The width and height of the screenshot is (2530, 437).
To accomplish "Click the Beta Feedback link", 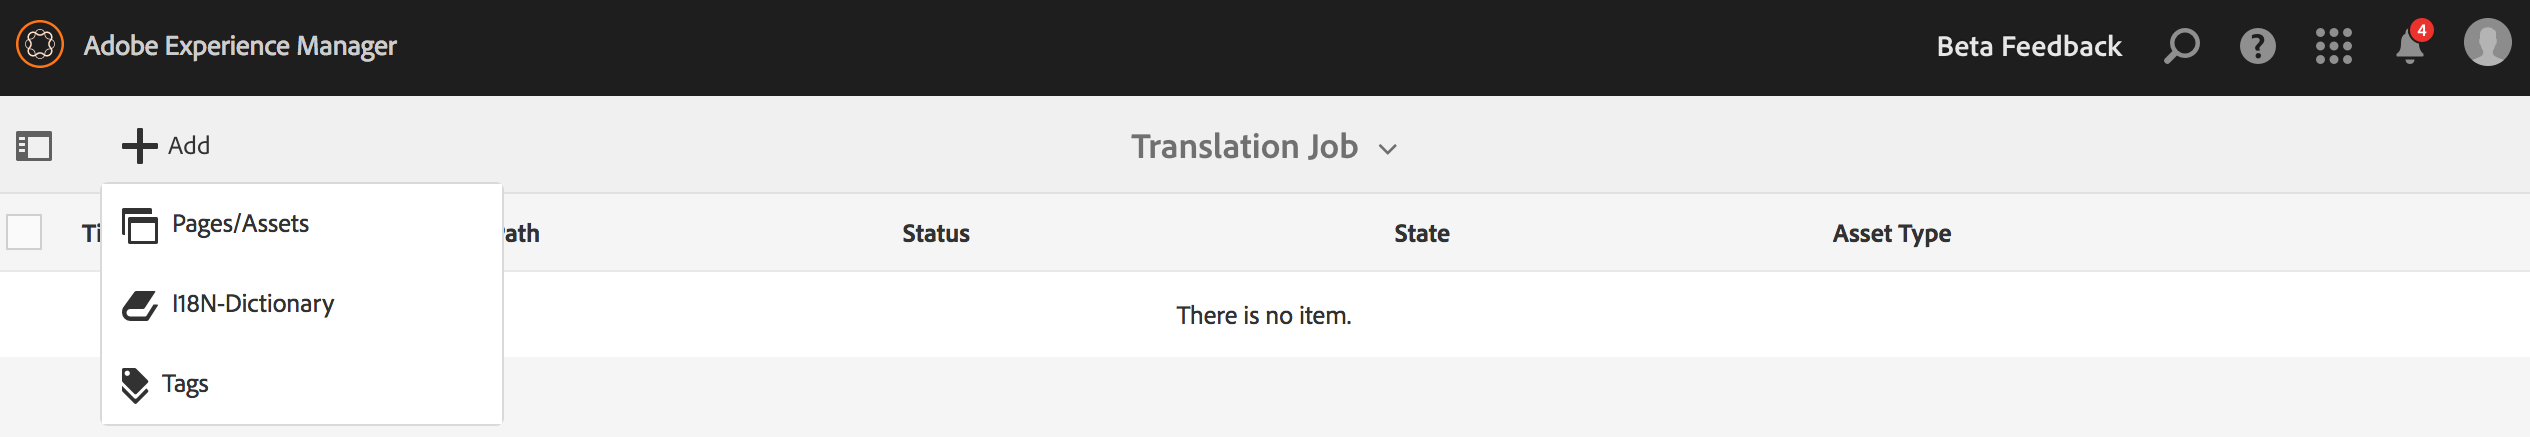I will click(x=2029, y=46).
